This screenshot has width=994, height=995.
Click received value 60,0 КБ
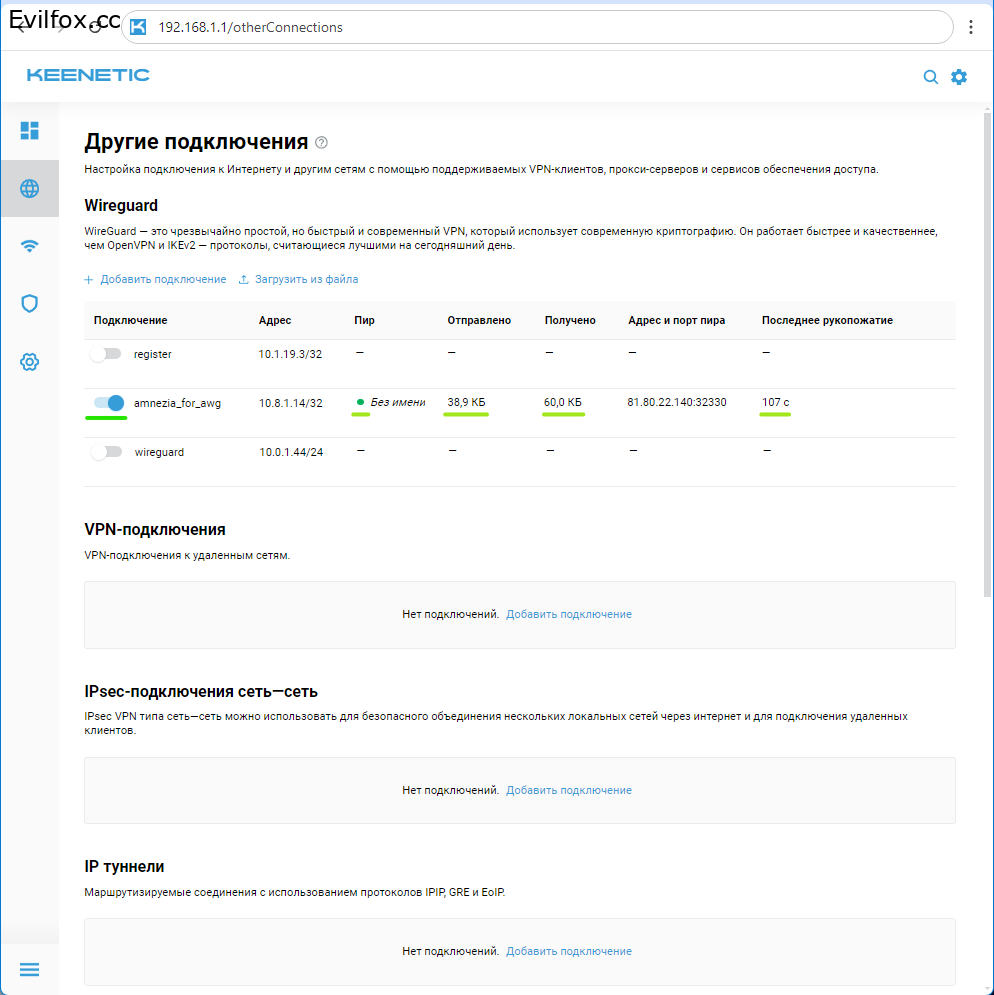pos(562,402)
